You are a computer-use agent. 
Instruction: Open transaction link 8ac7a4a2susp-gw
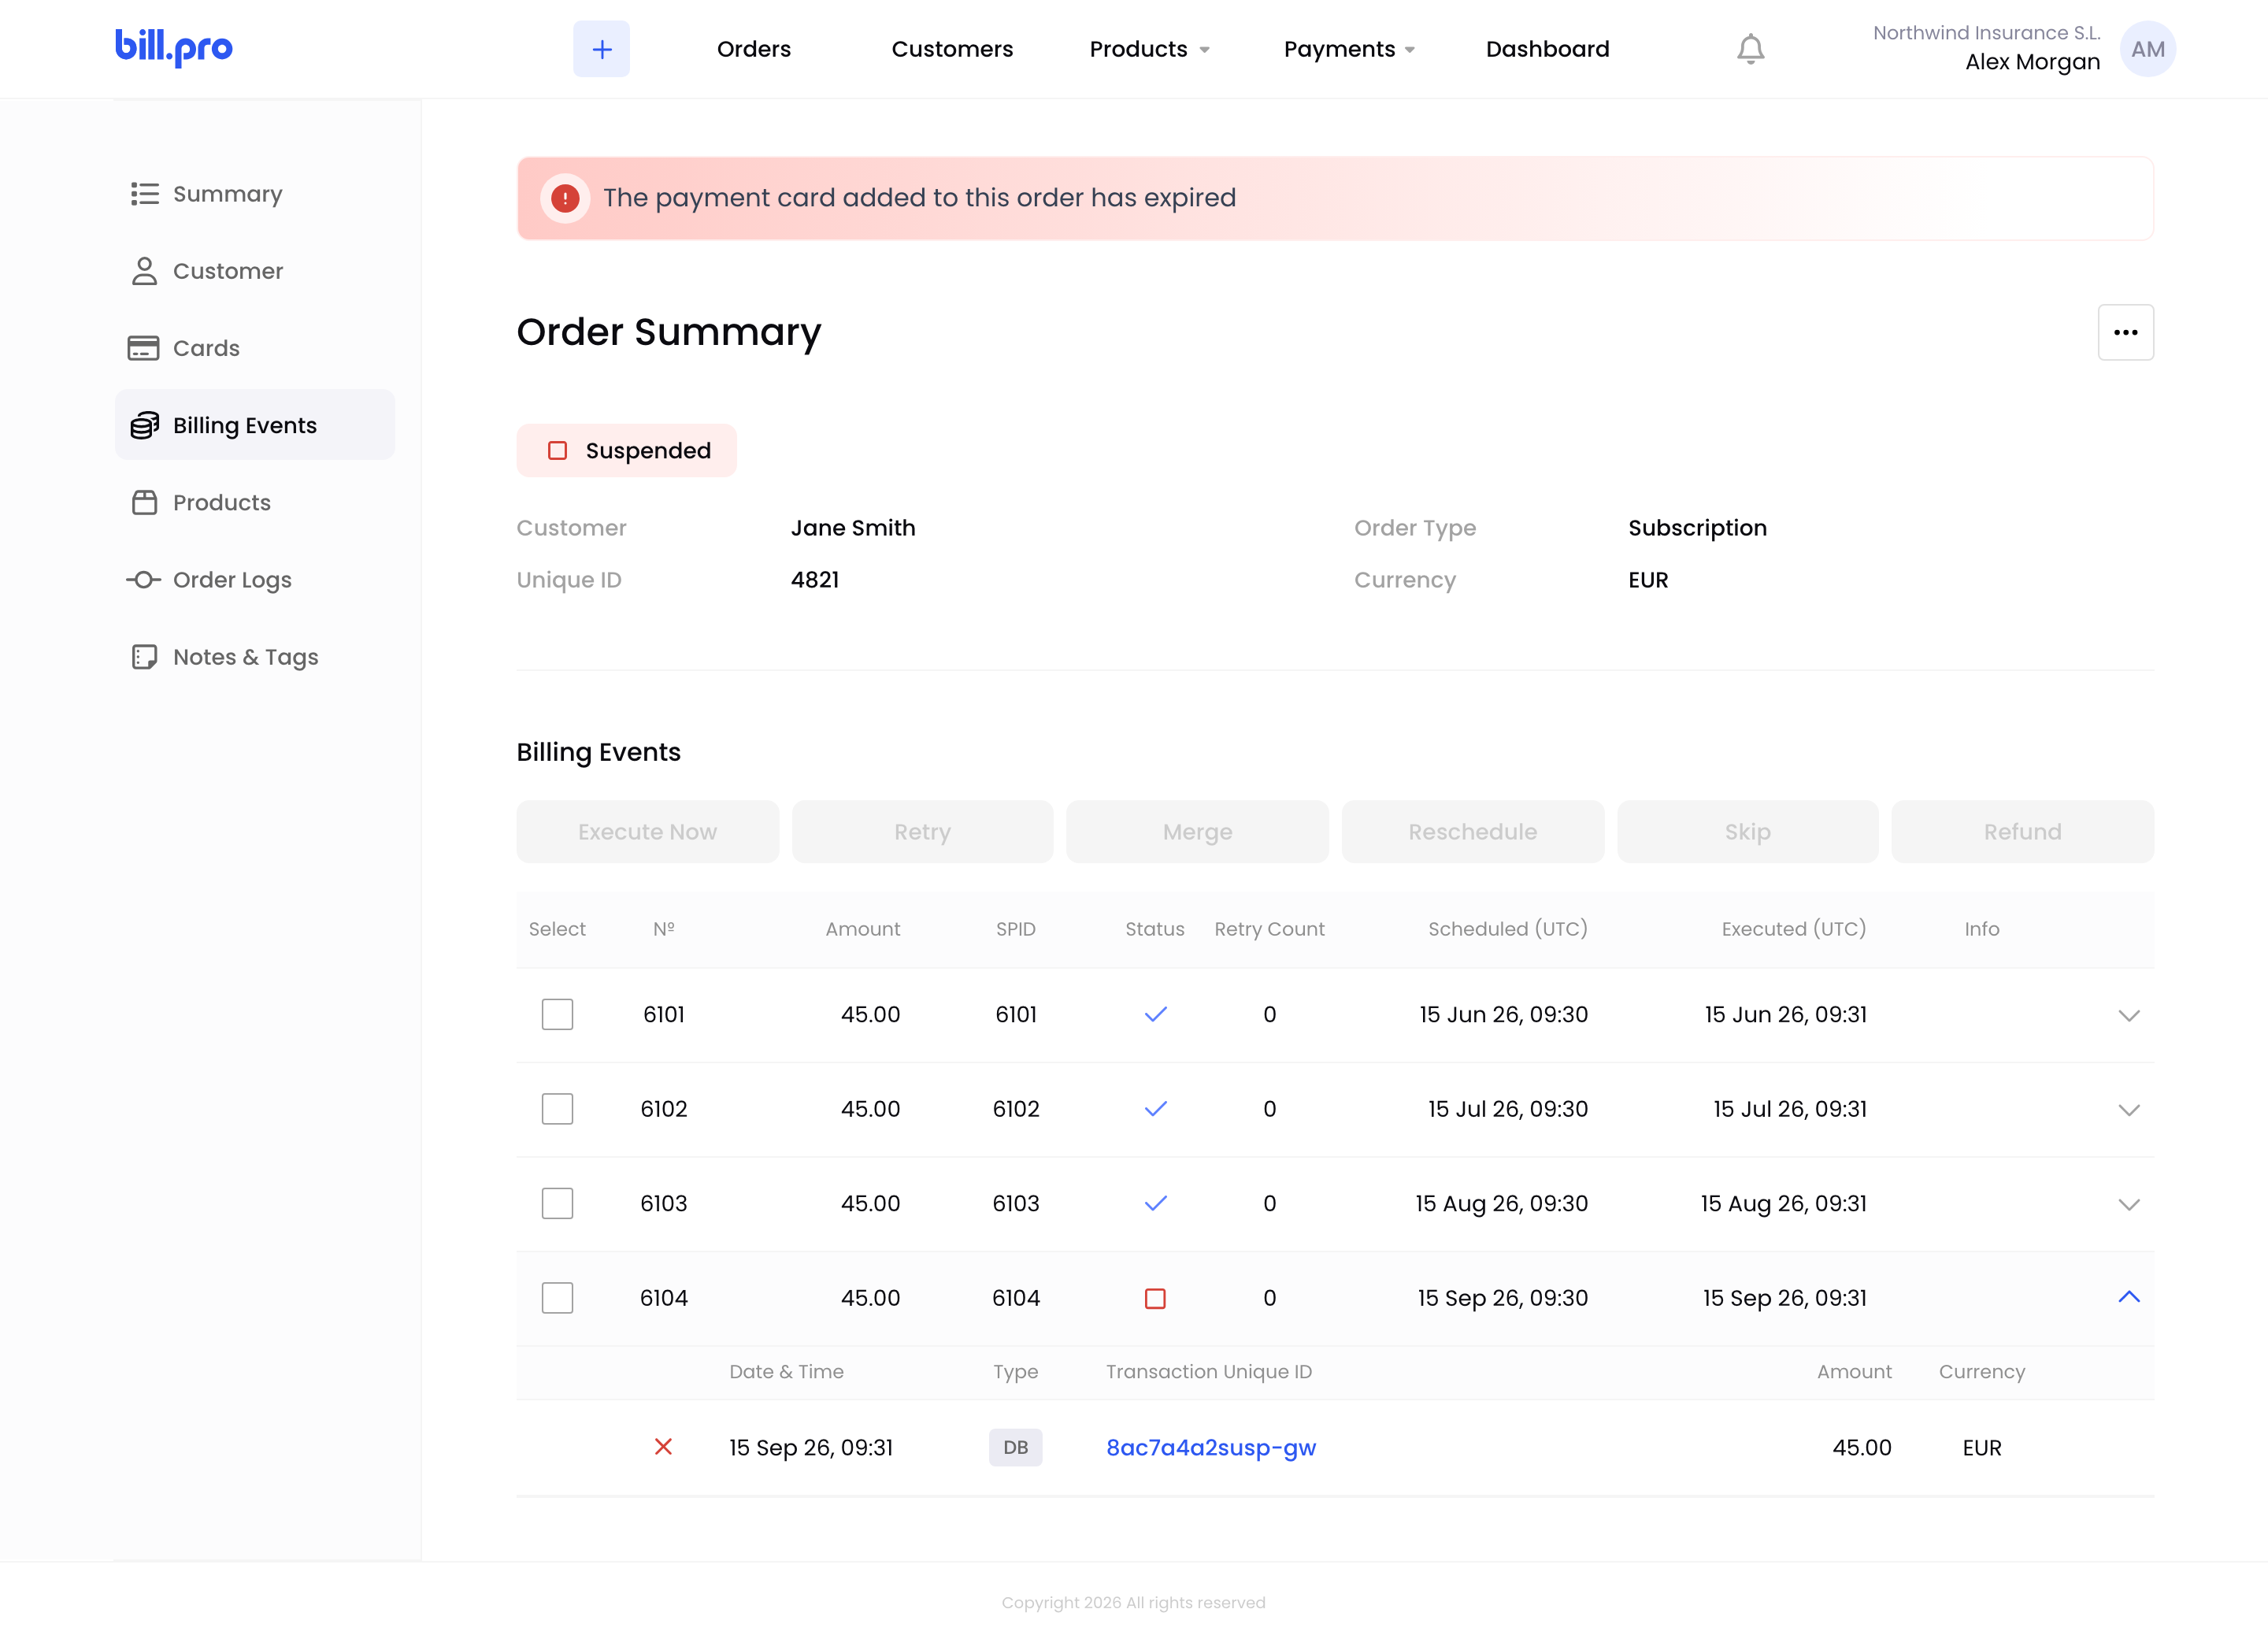tap(1210, 1447)
